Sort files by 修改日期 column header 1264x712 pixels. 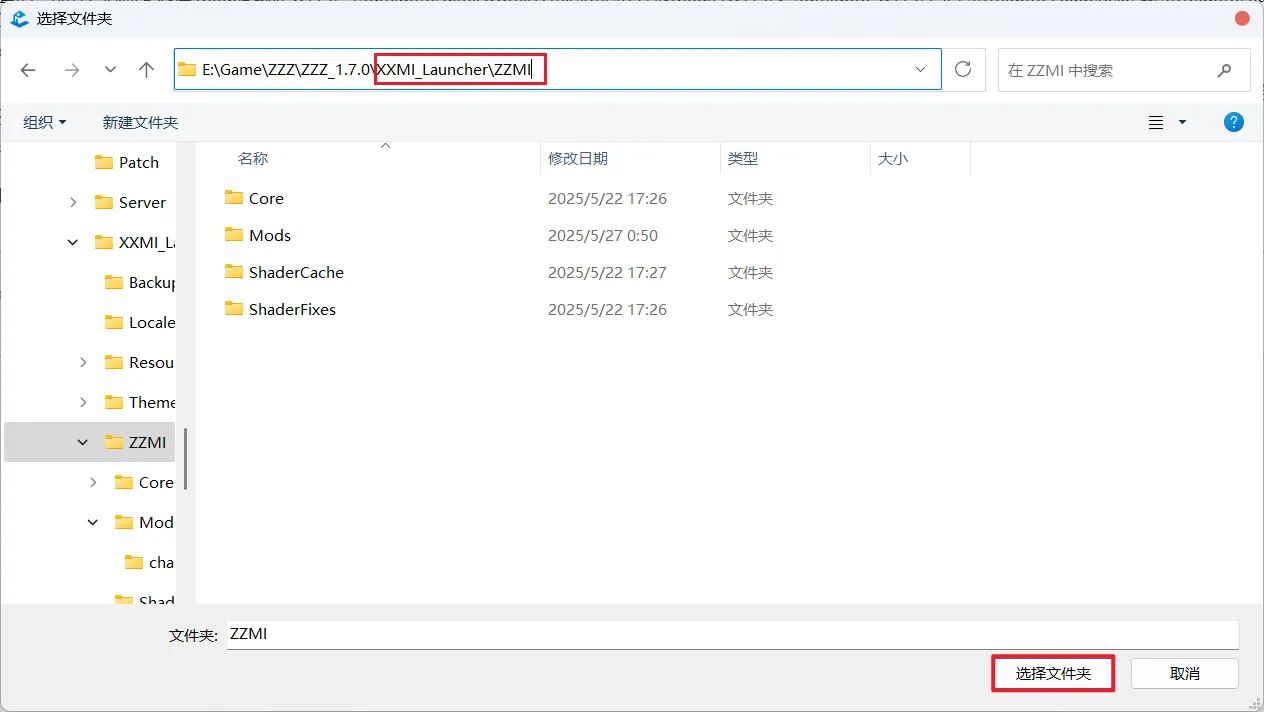click(578, 158)
